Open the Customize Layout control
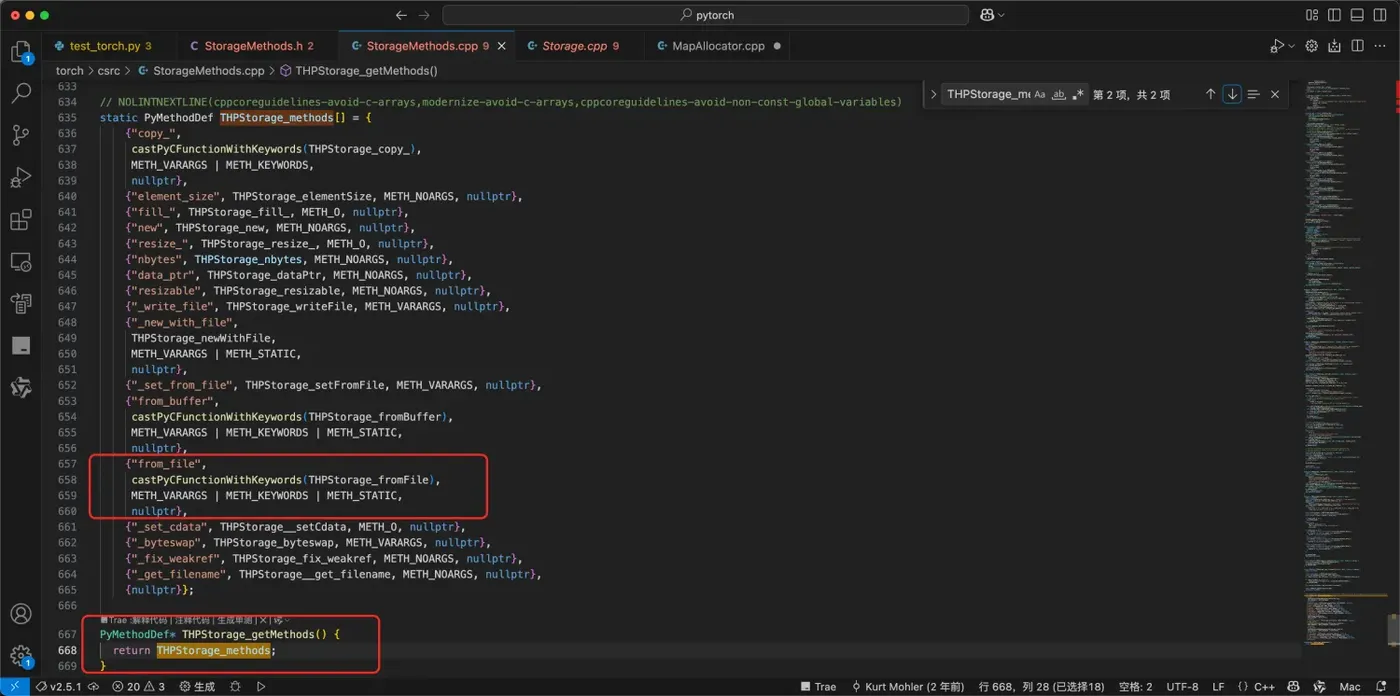The height and width of the screenshot is (696, 1400). (x=1312, y=15)
